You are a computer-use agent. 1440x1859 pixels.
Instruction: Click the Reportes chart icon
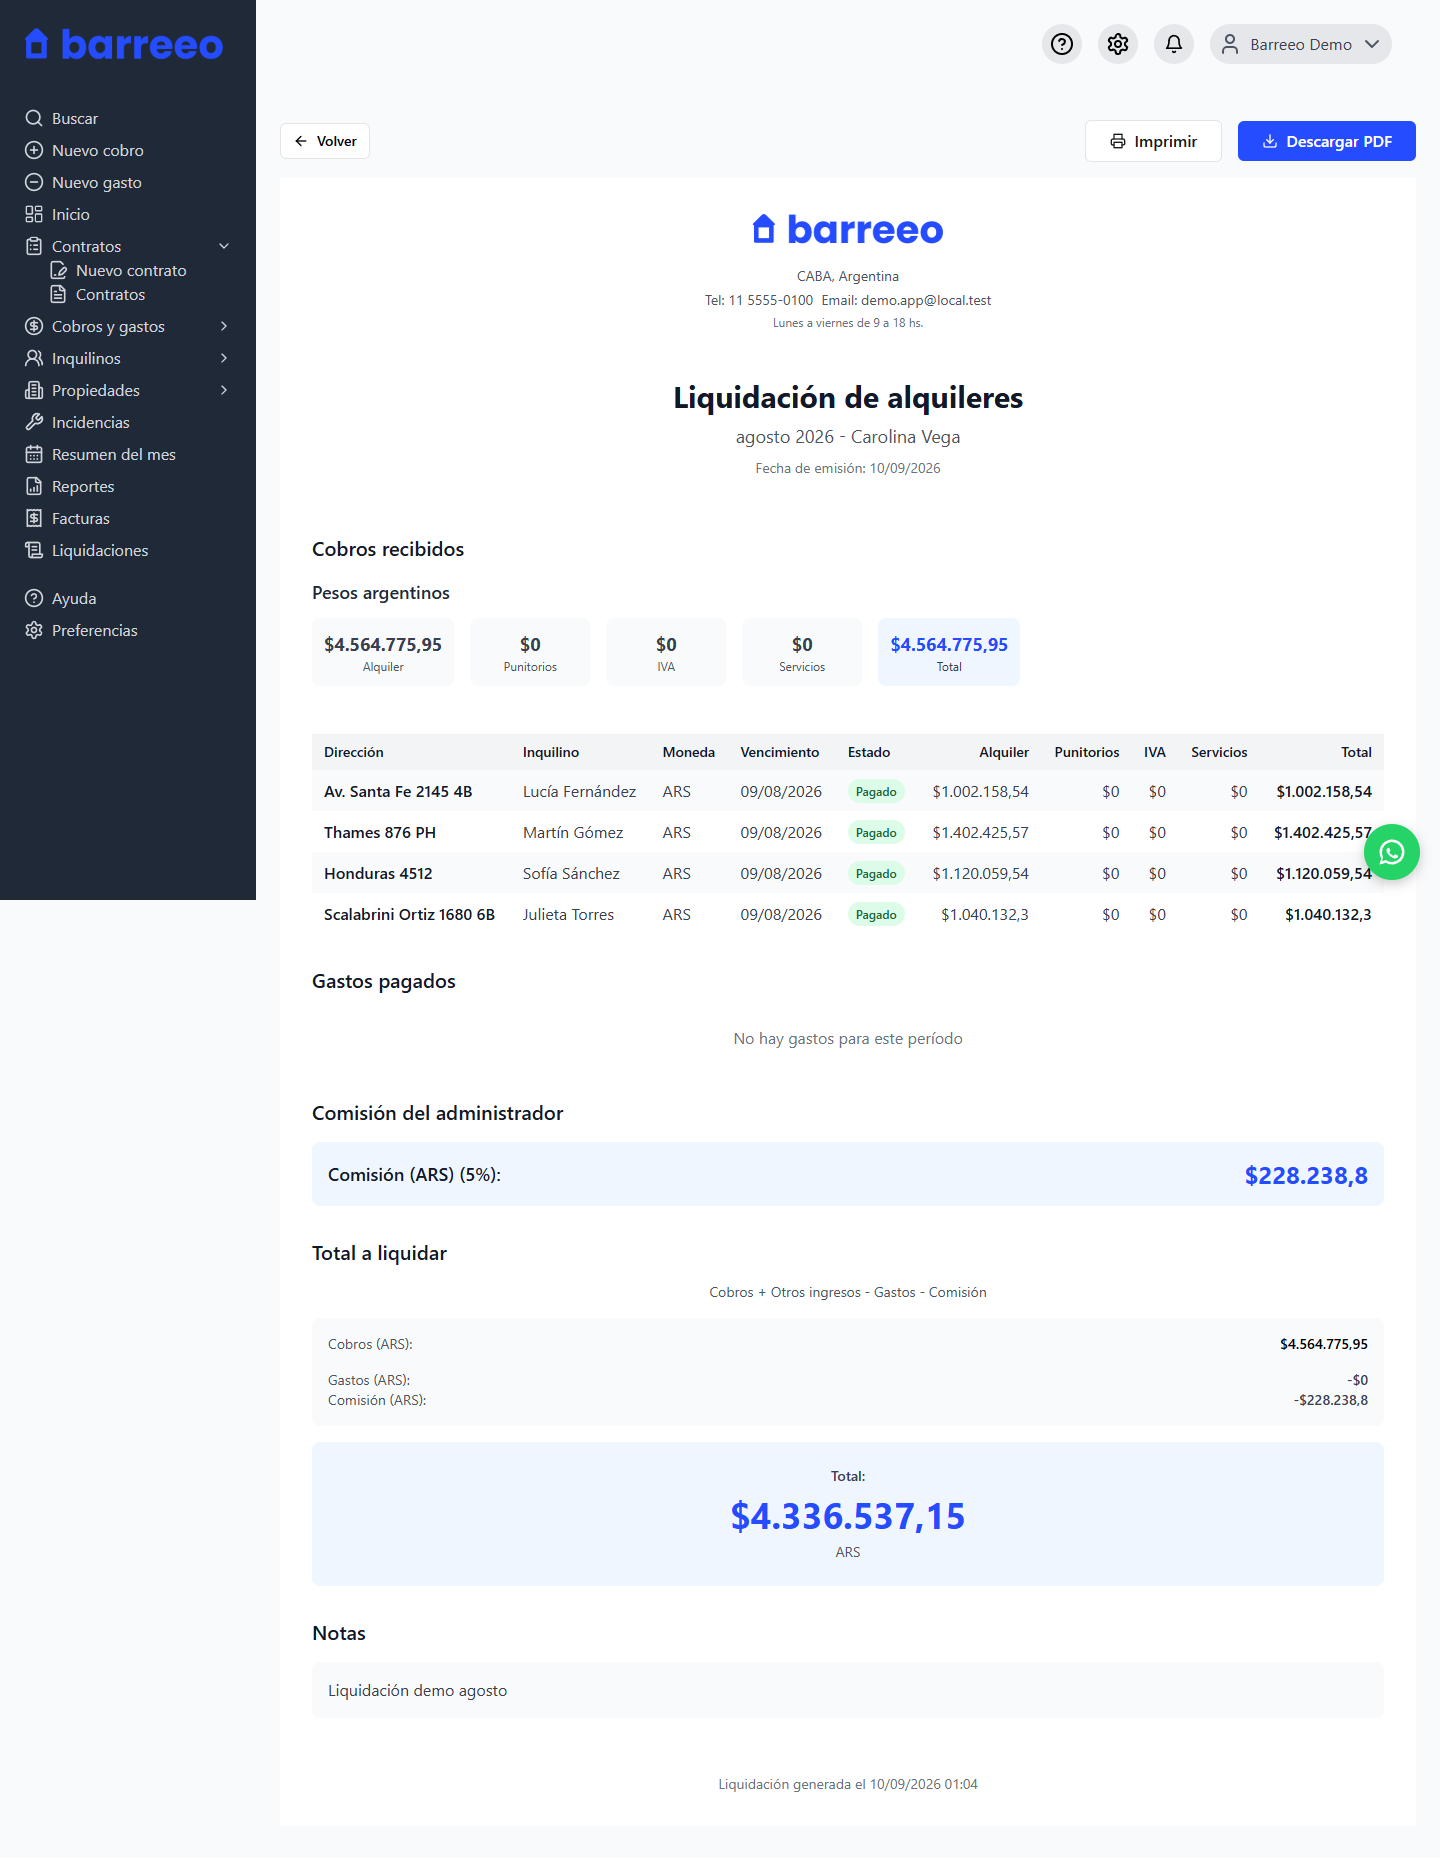pyautogui.click(x=34, y=486)
